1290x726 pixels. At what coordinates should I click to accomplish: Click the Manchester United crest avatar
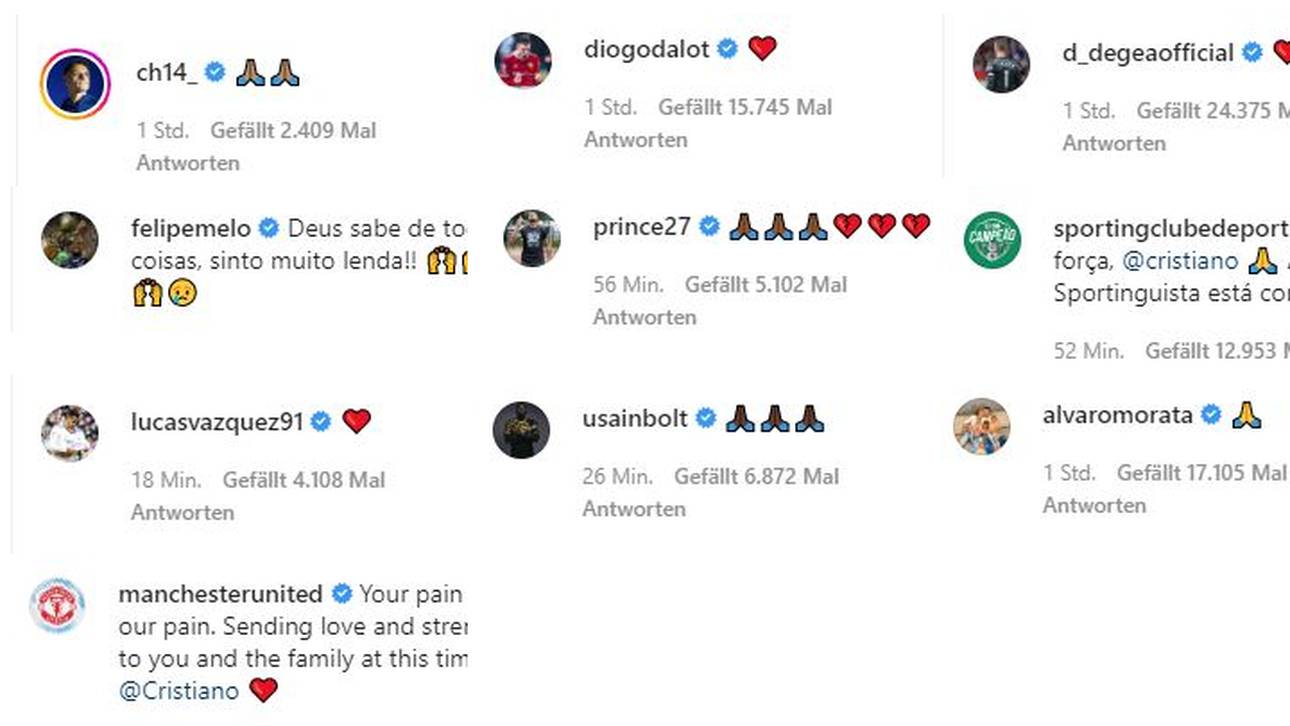click(x=57, y=605)
